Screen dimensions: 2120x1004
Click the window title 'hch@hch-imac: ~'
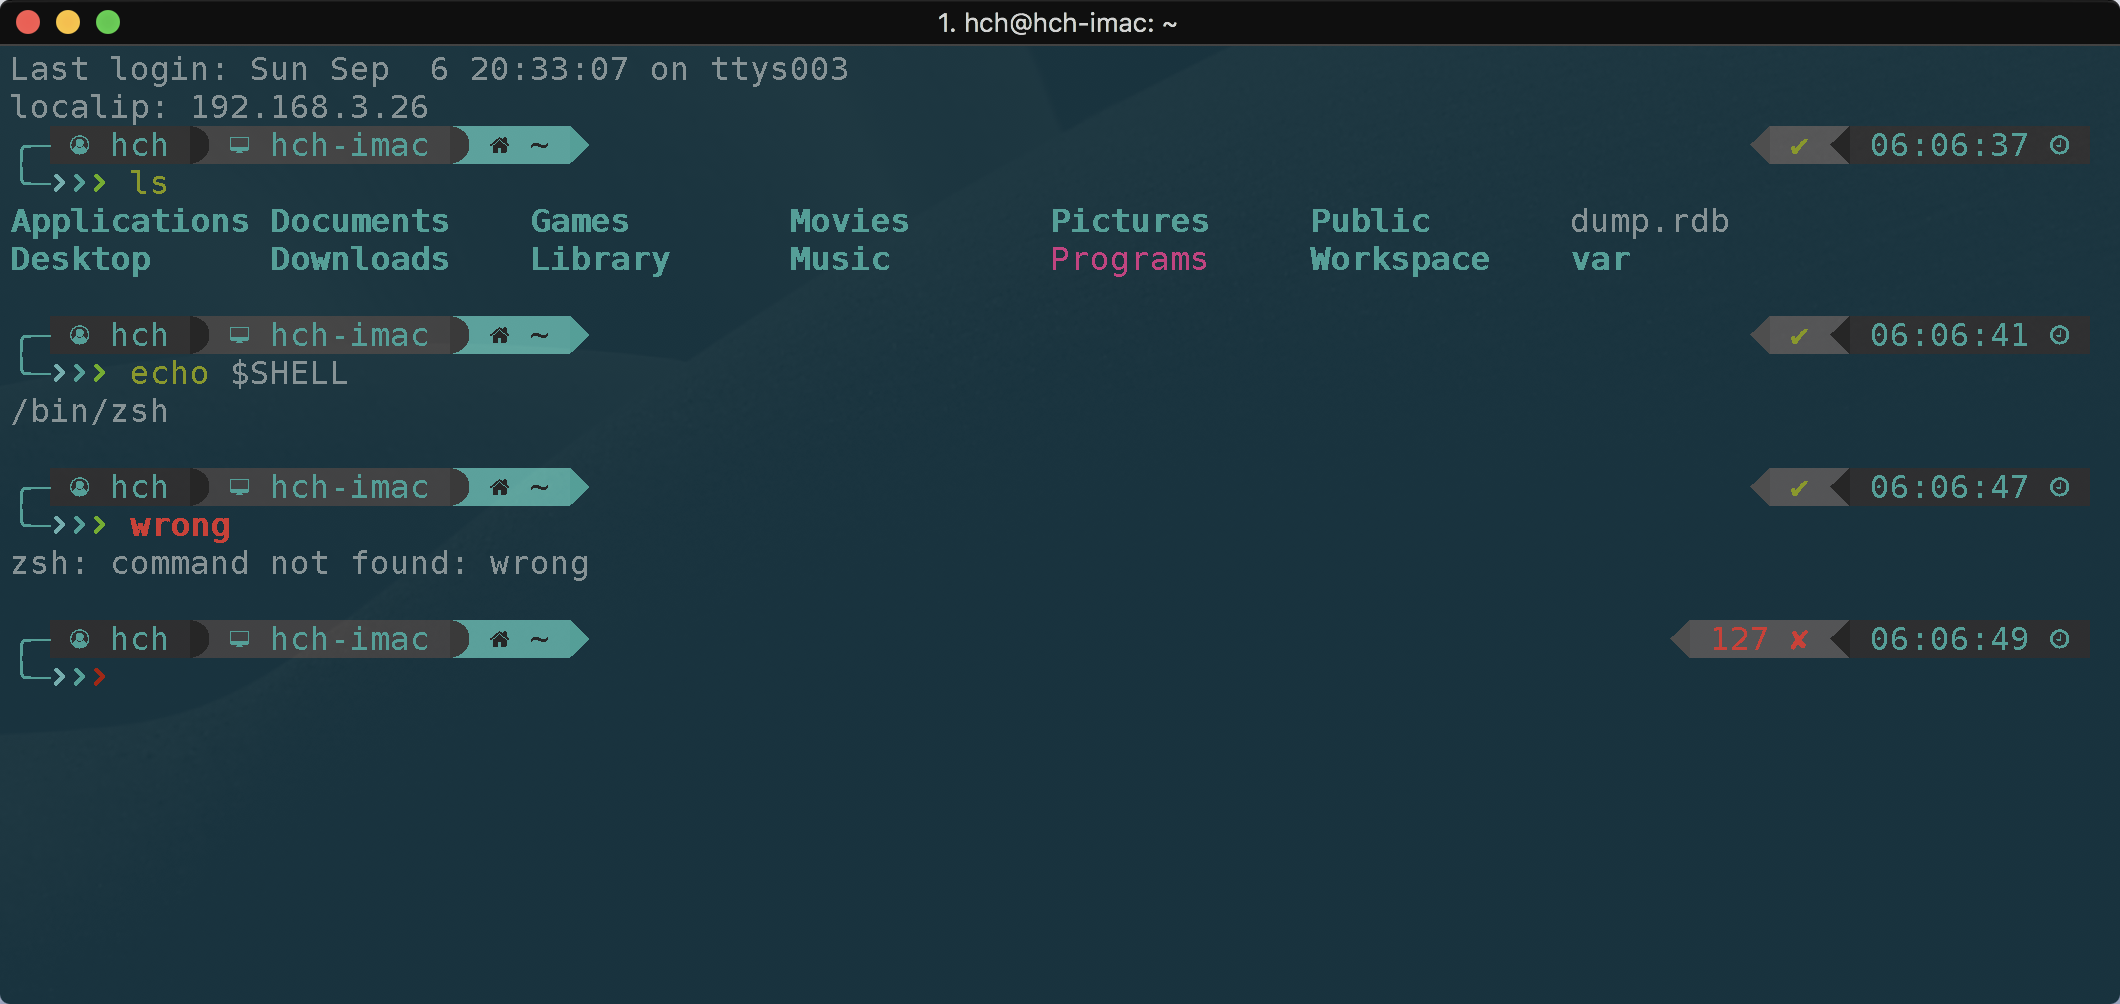click(1070, 22)
